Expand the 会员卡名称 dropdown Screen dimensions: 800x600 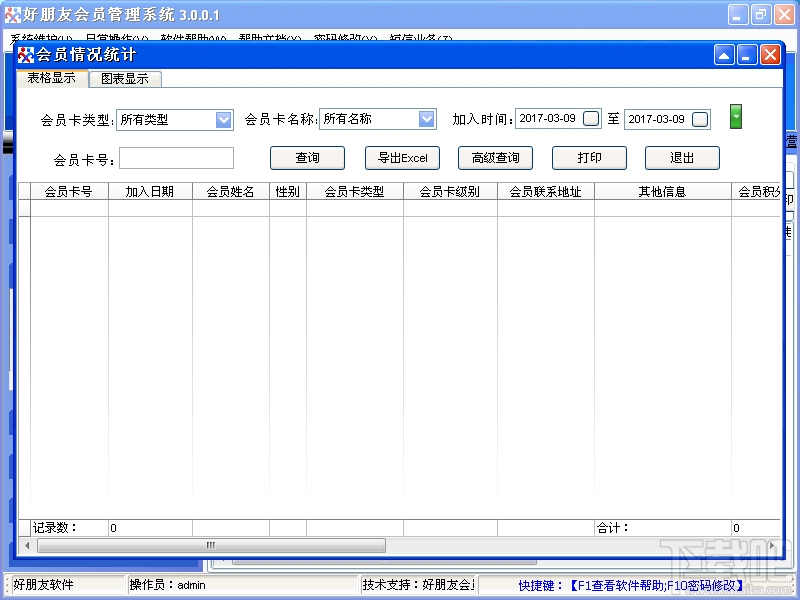tap(427, 119)
